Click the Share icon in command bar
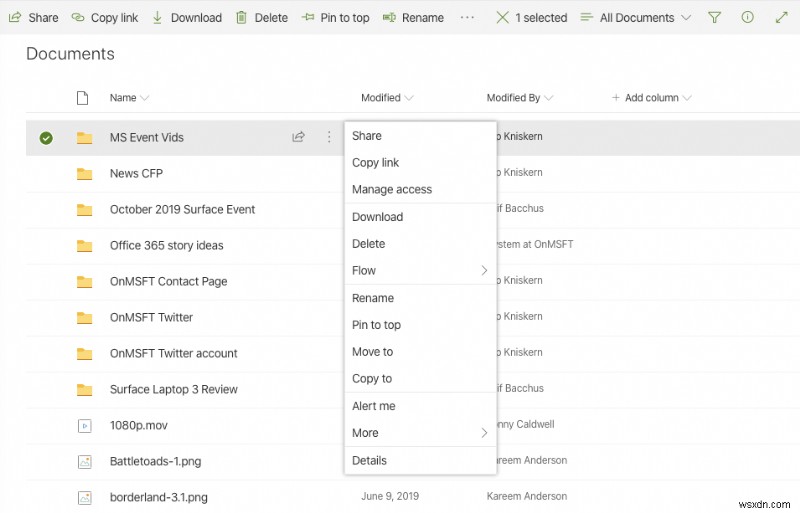Viewport: 800px width, 513px height. coord(15,17)
